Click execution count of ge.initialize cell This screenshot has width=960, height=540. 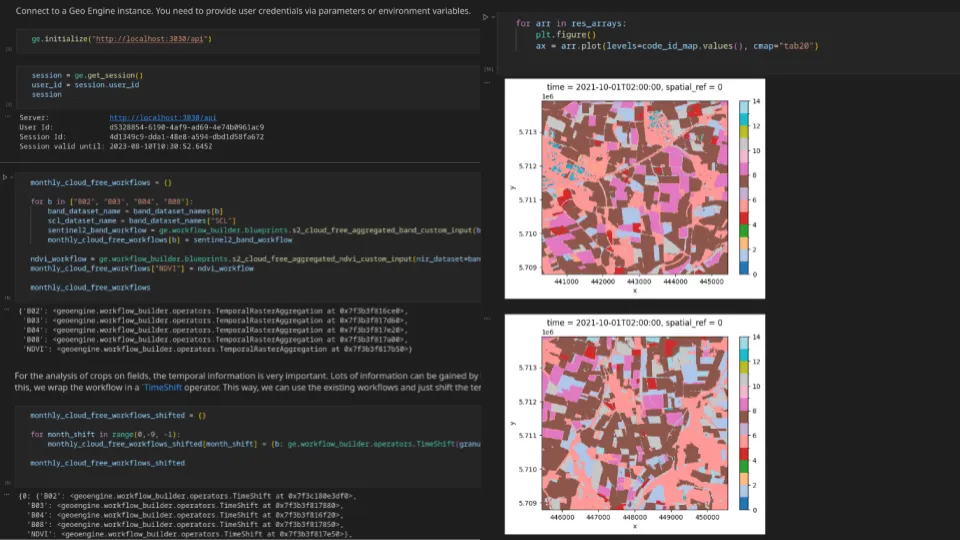(x=9, y=49)
